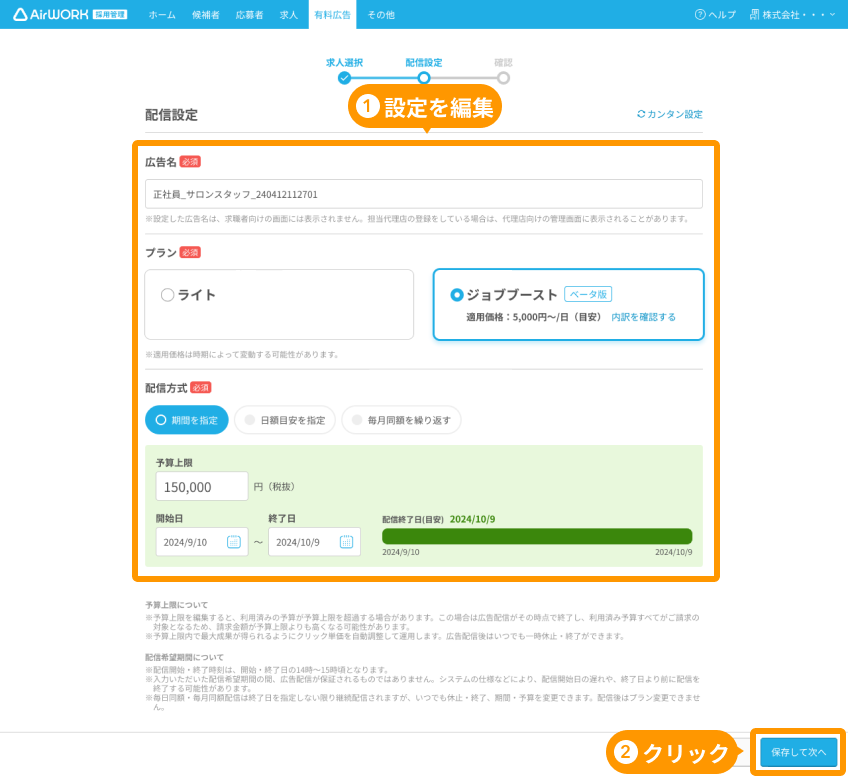Click the カンタン設定 link

(x=675, y=114)
